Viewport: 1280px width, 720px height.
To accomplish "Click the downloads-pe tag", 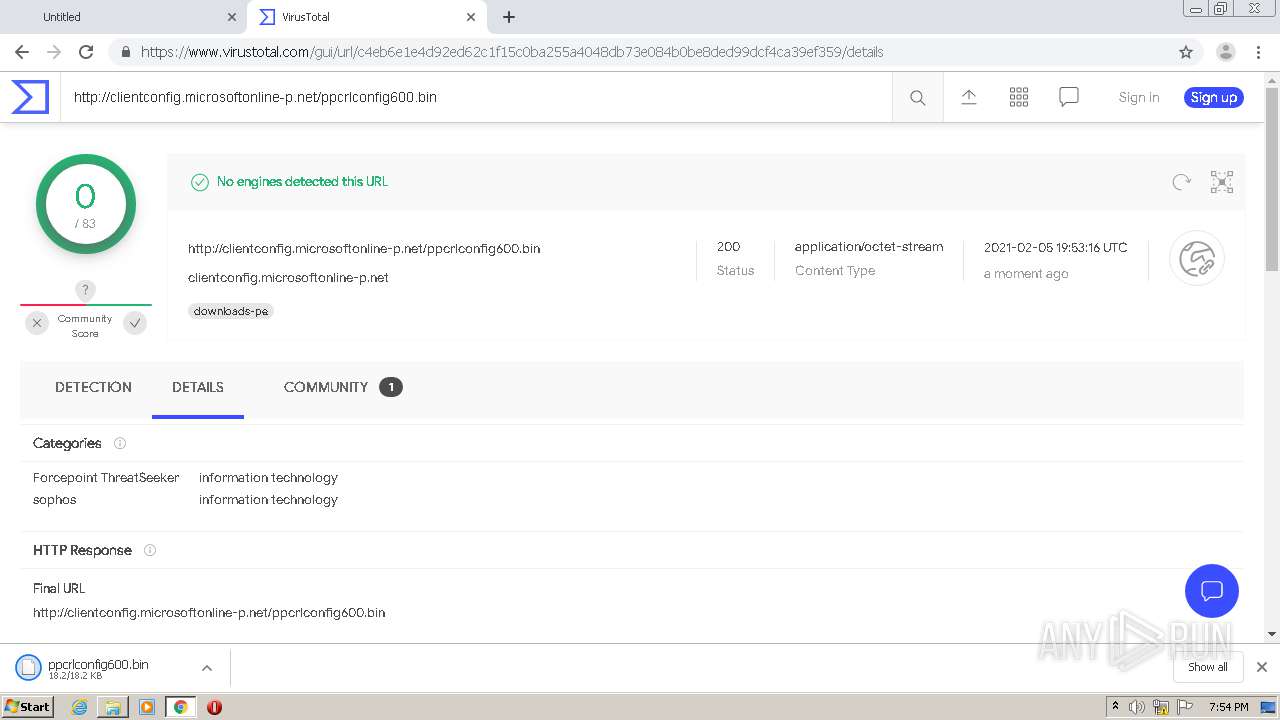I will click(231, 311).
